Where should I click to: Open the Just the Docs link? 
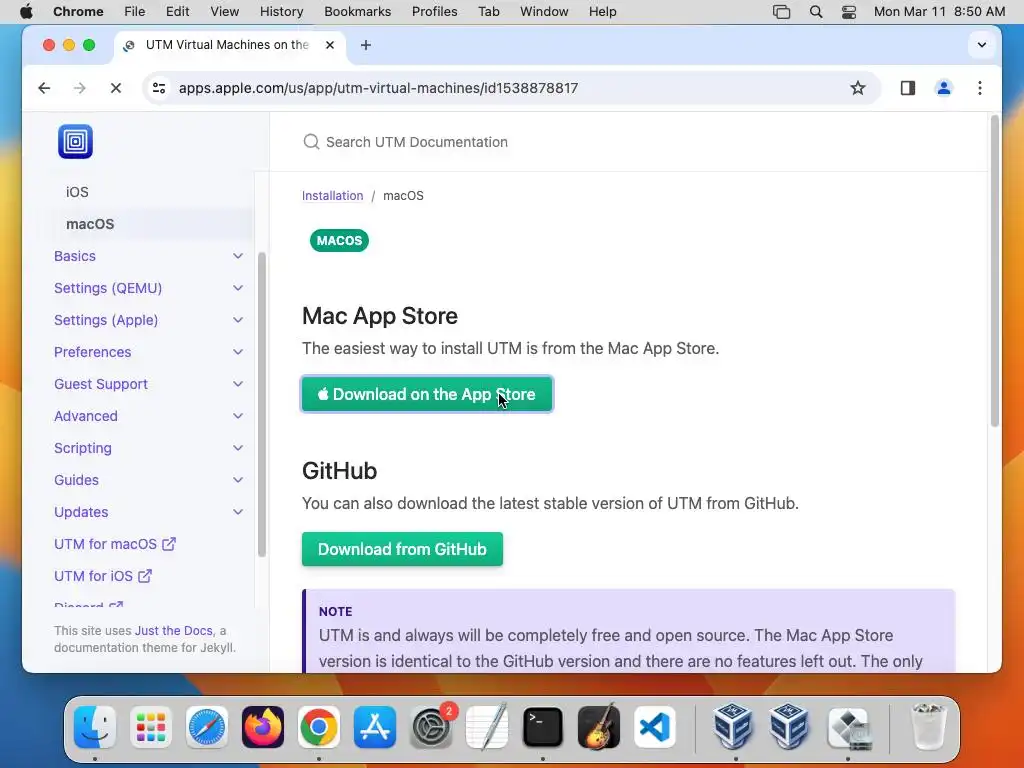point(174,631)
